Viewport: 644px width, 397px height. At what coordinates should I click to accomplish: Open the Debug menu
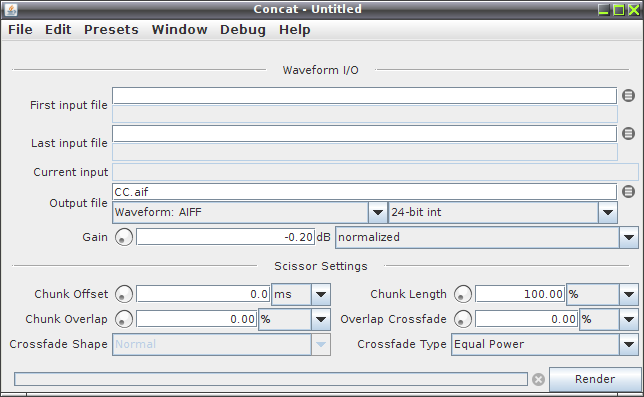click(243, 30)
